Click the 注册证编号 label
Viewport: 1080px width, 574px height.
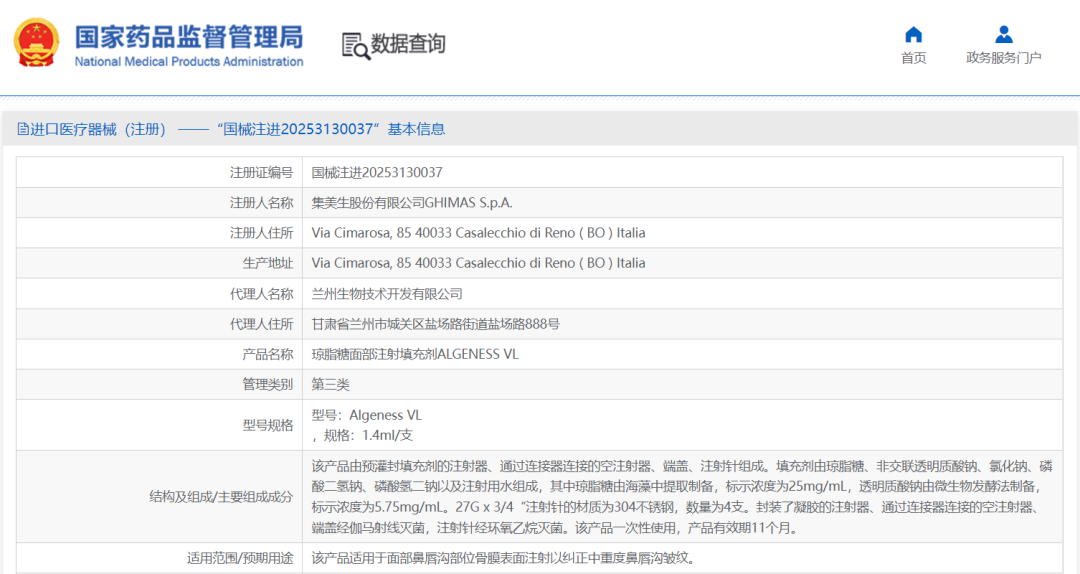coord(262,172)
